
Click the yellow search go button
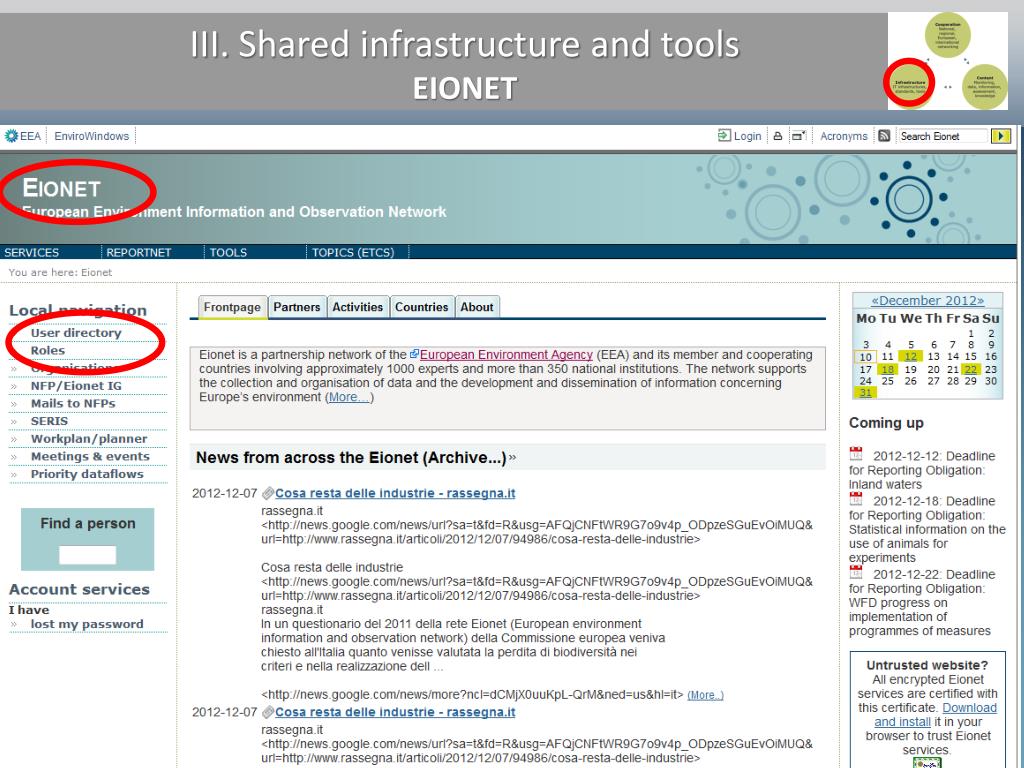[1000, 136]
